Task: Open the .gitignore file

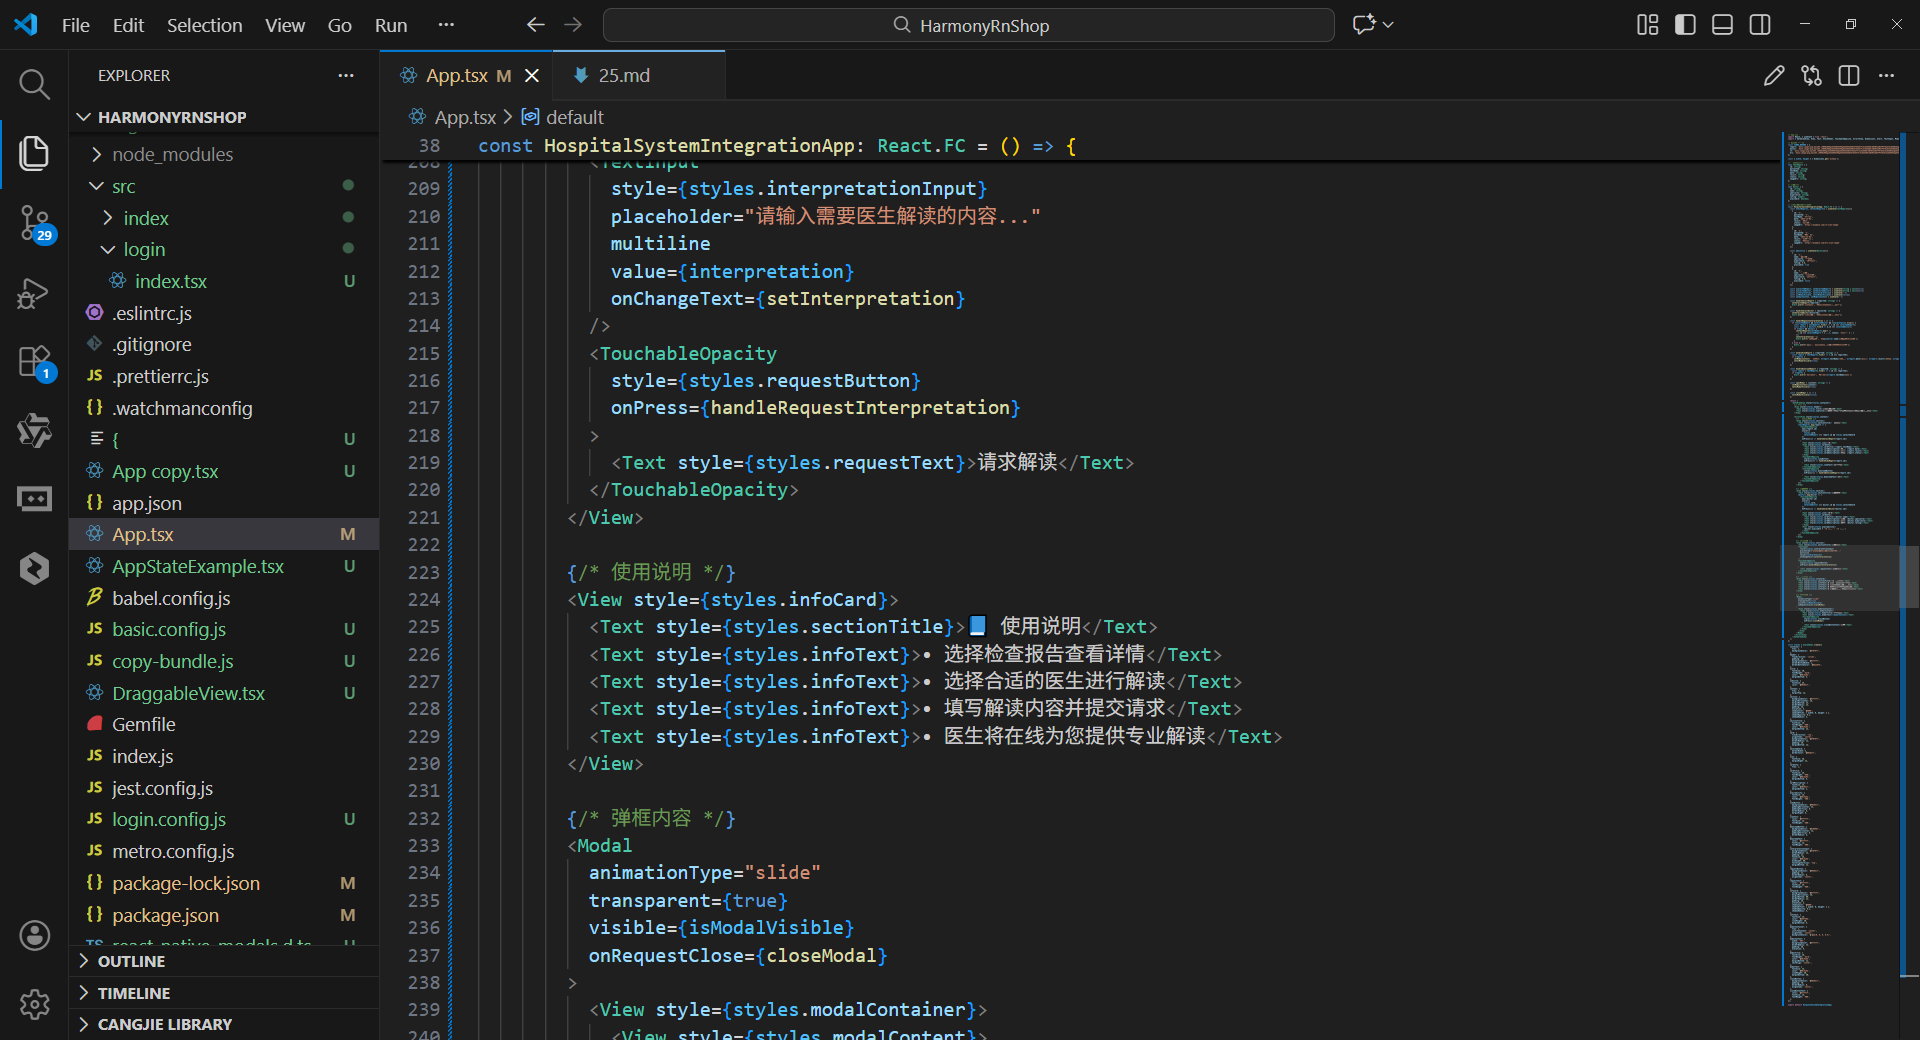Action: (x=224, y=344)
